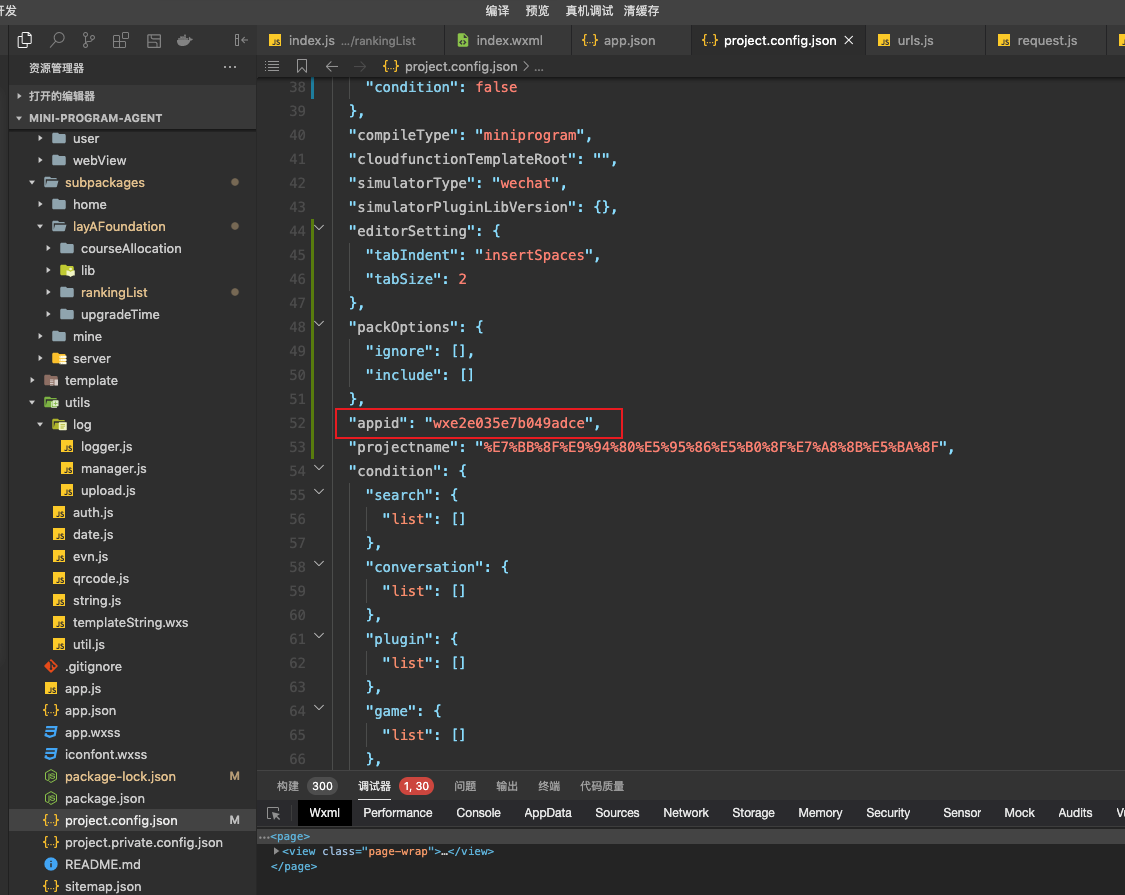Viewport: 1125px width, 895px height.
Task: Open the Mock devtools tab
Action: [1020, 812]
